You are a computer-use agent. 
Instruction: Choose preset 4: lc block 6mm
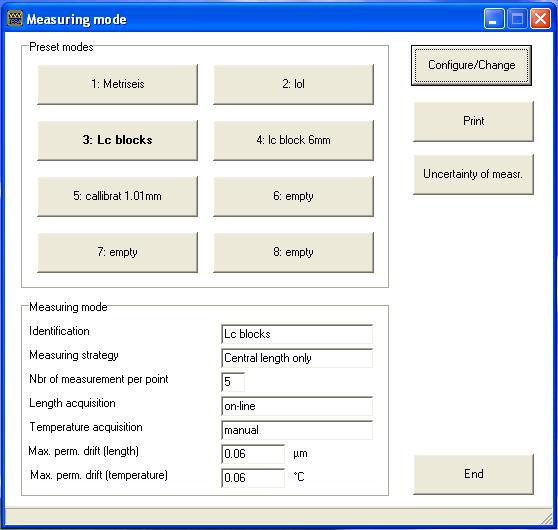tap(294, 140)
